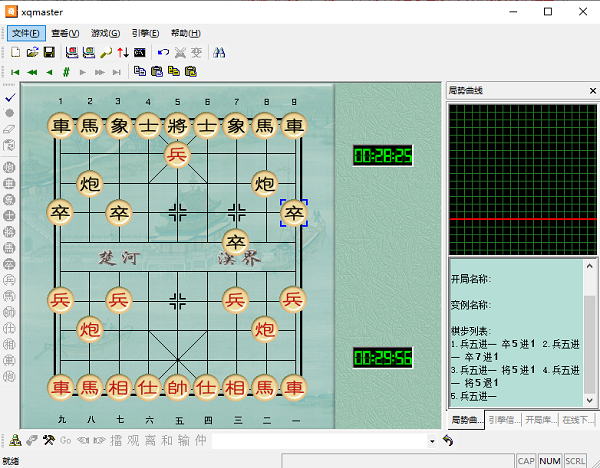This screenshot has height=468, width=600.
Task: Click the tab scroll right arrow
Action: (x=592, y=420)
